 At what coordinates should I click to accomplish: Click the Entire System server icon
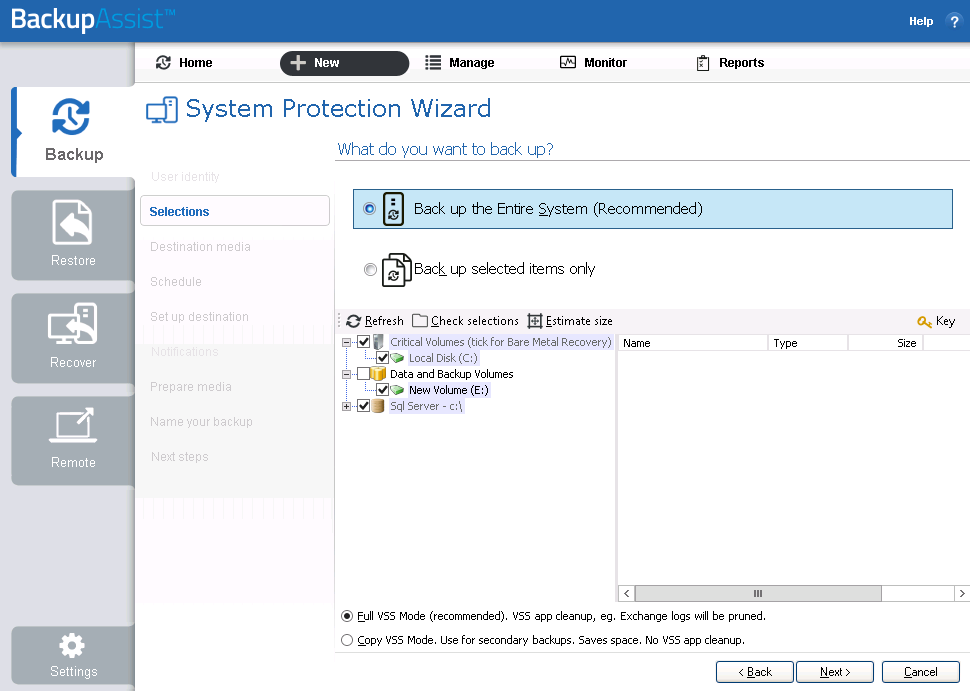click(x=393, y=209)
